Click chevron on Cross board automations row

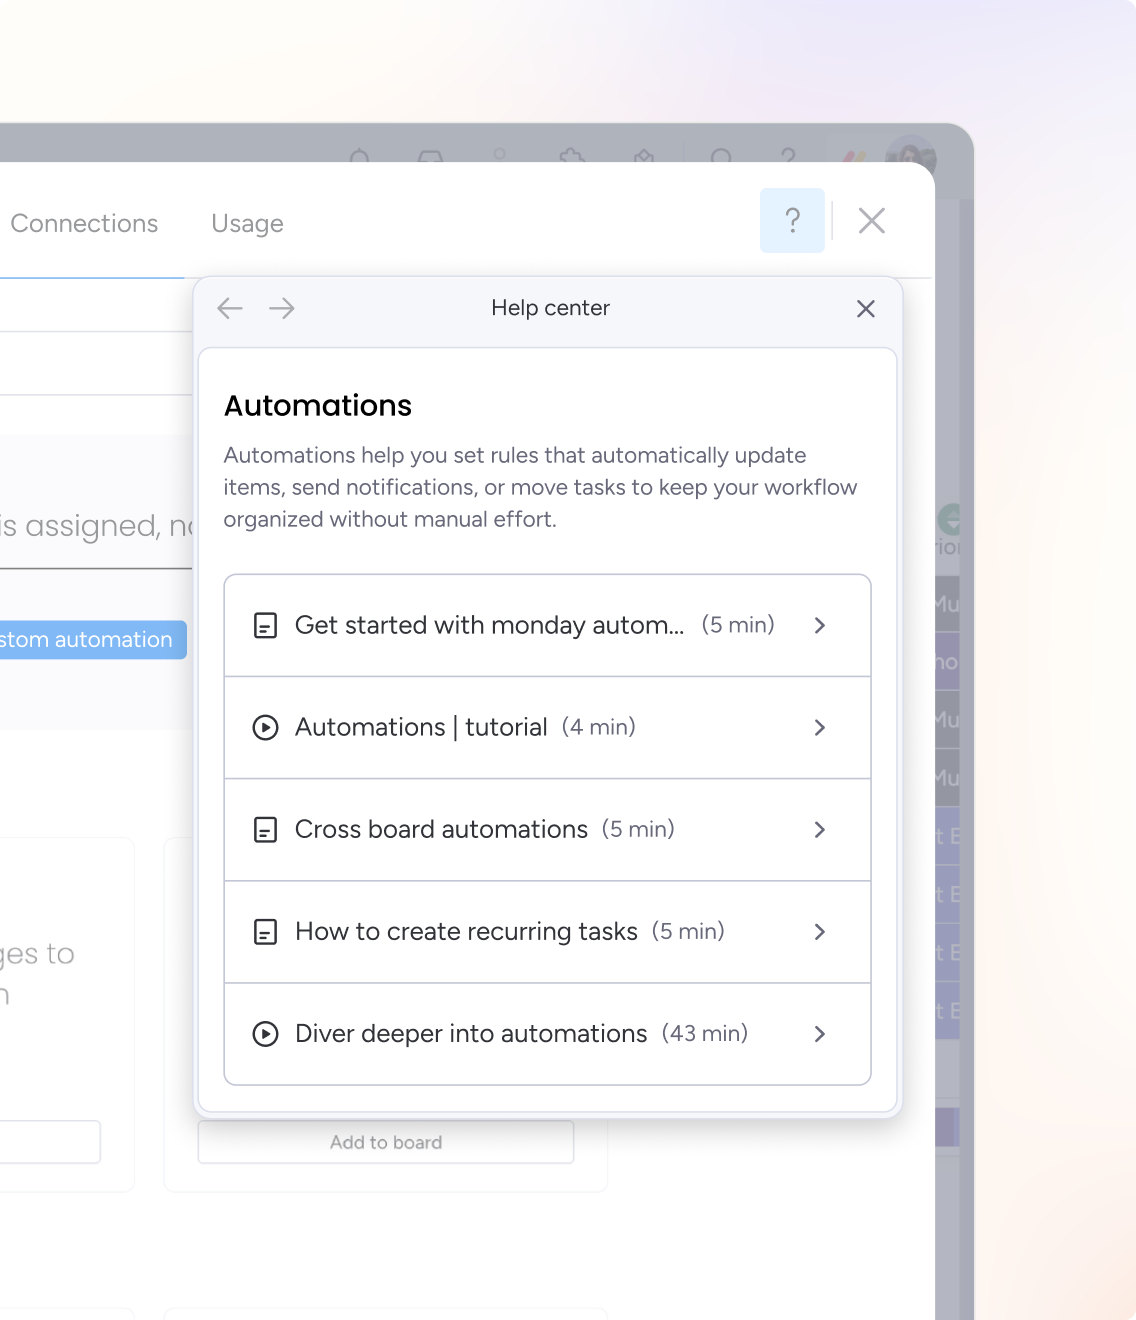[820, 830]
